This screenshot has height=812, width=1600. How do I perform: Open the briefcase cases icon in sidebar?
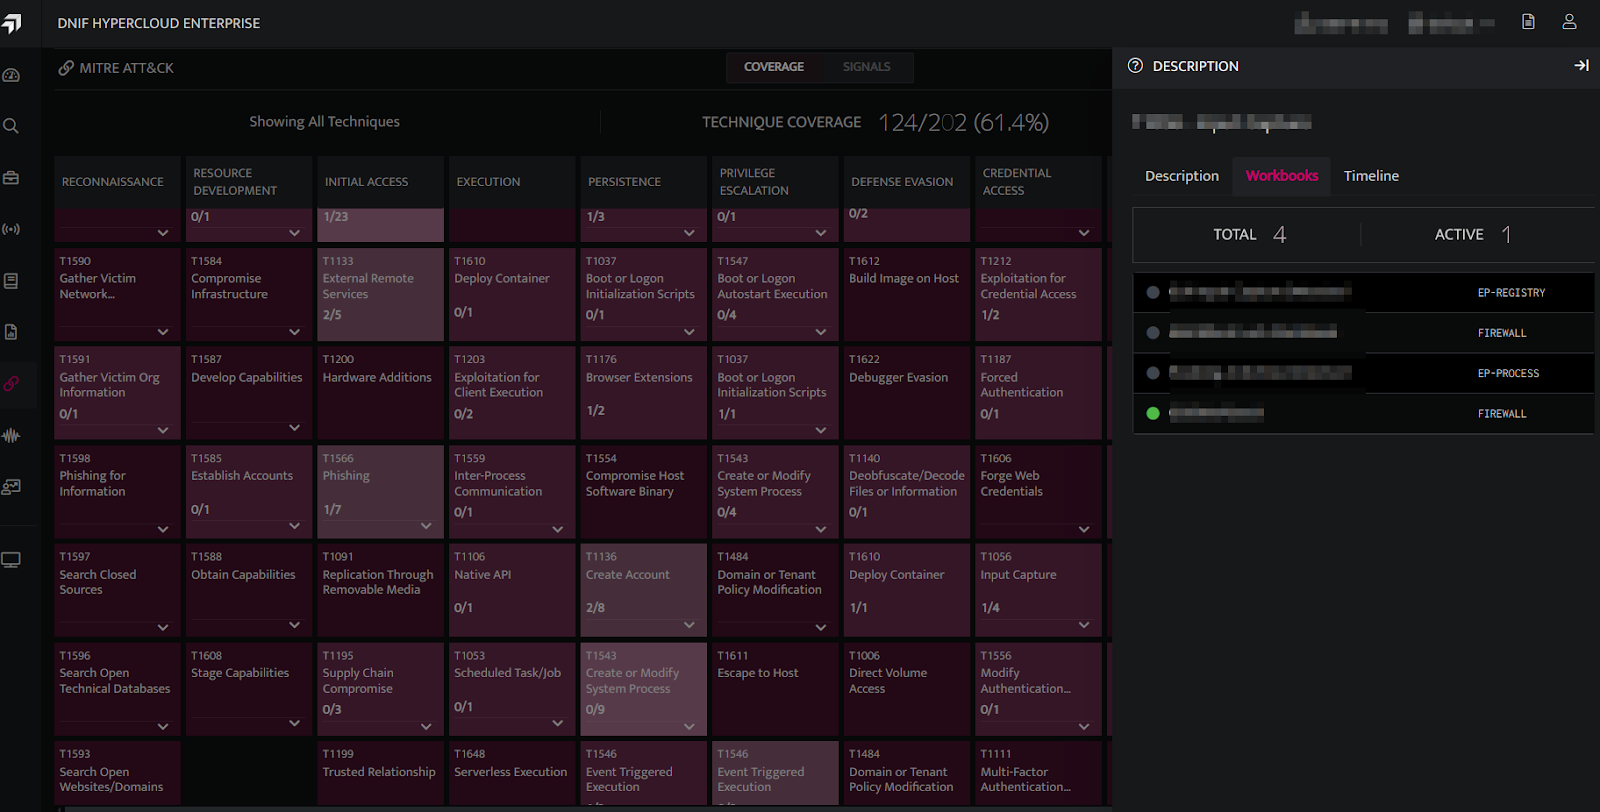coord(11,178)
